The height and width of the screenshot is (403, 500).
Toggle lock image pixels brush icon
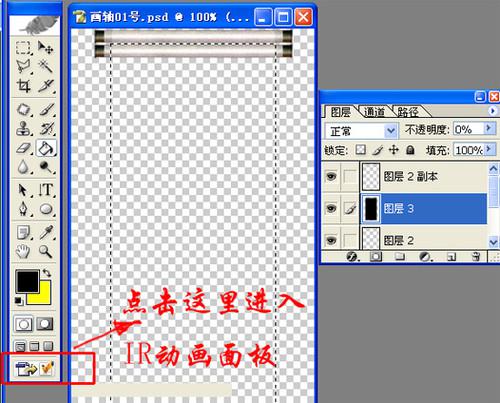click(377, 150)
